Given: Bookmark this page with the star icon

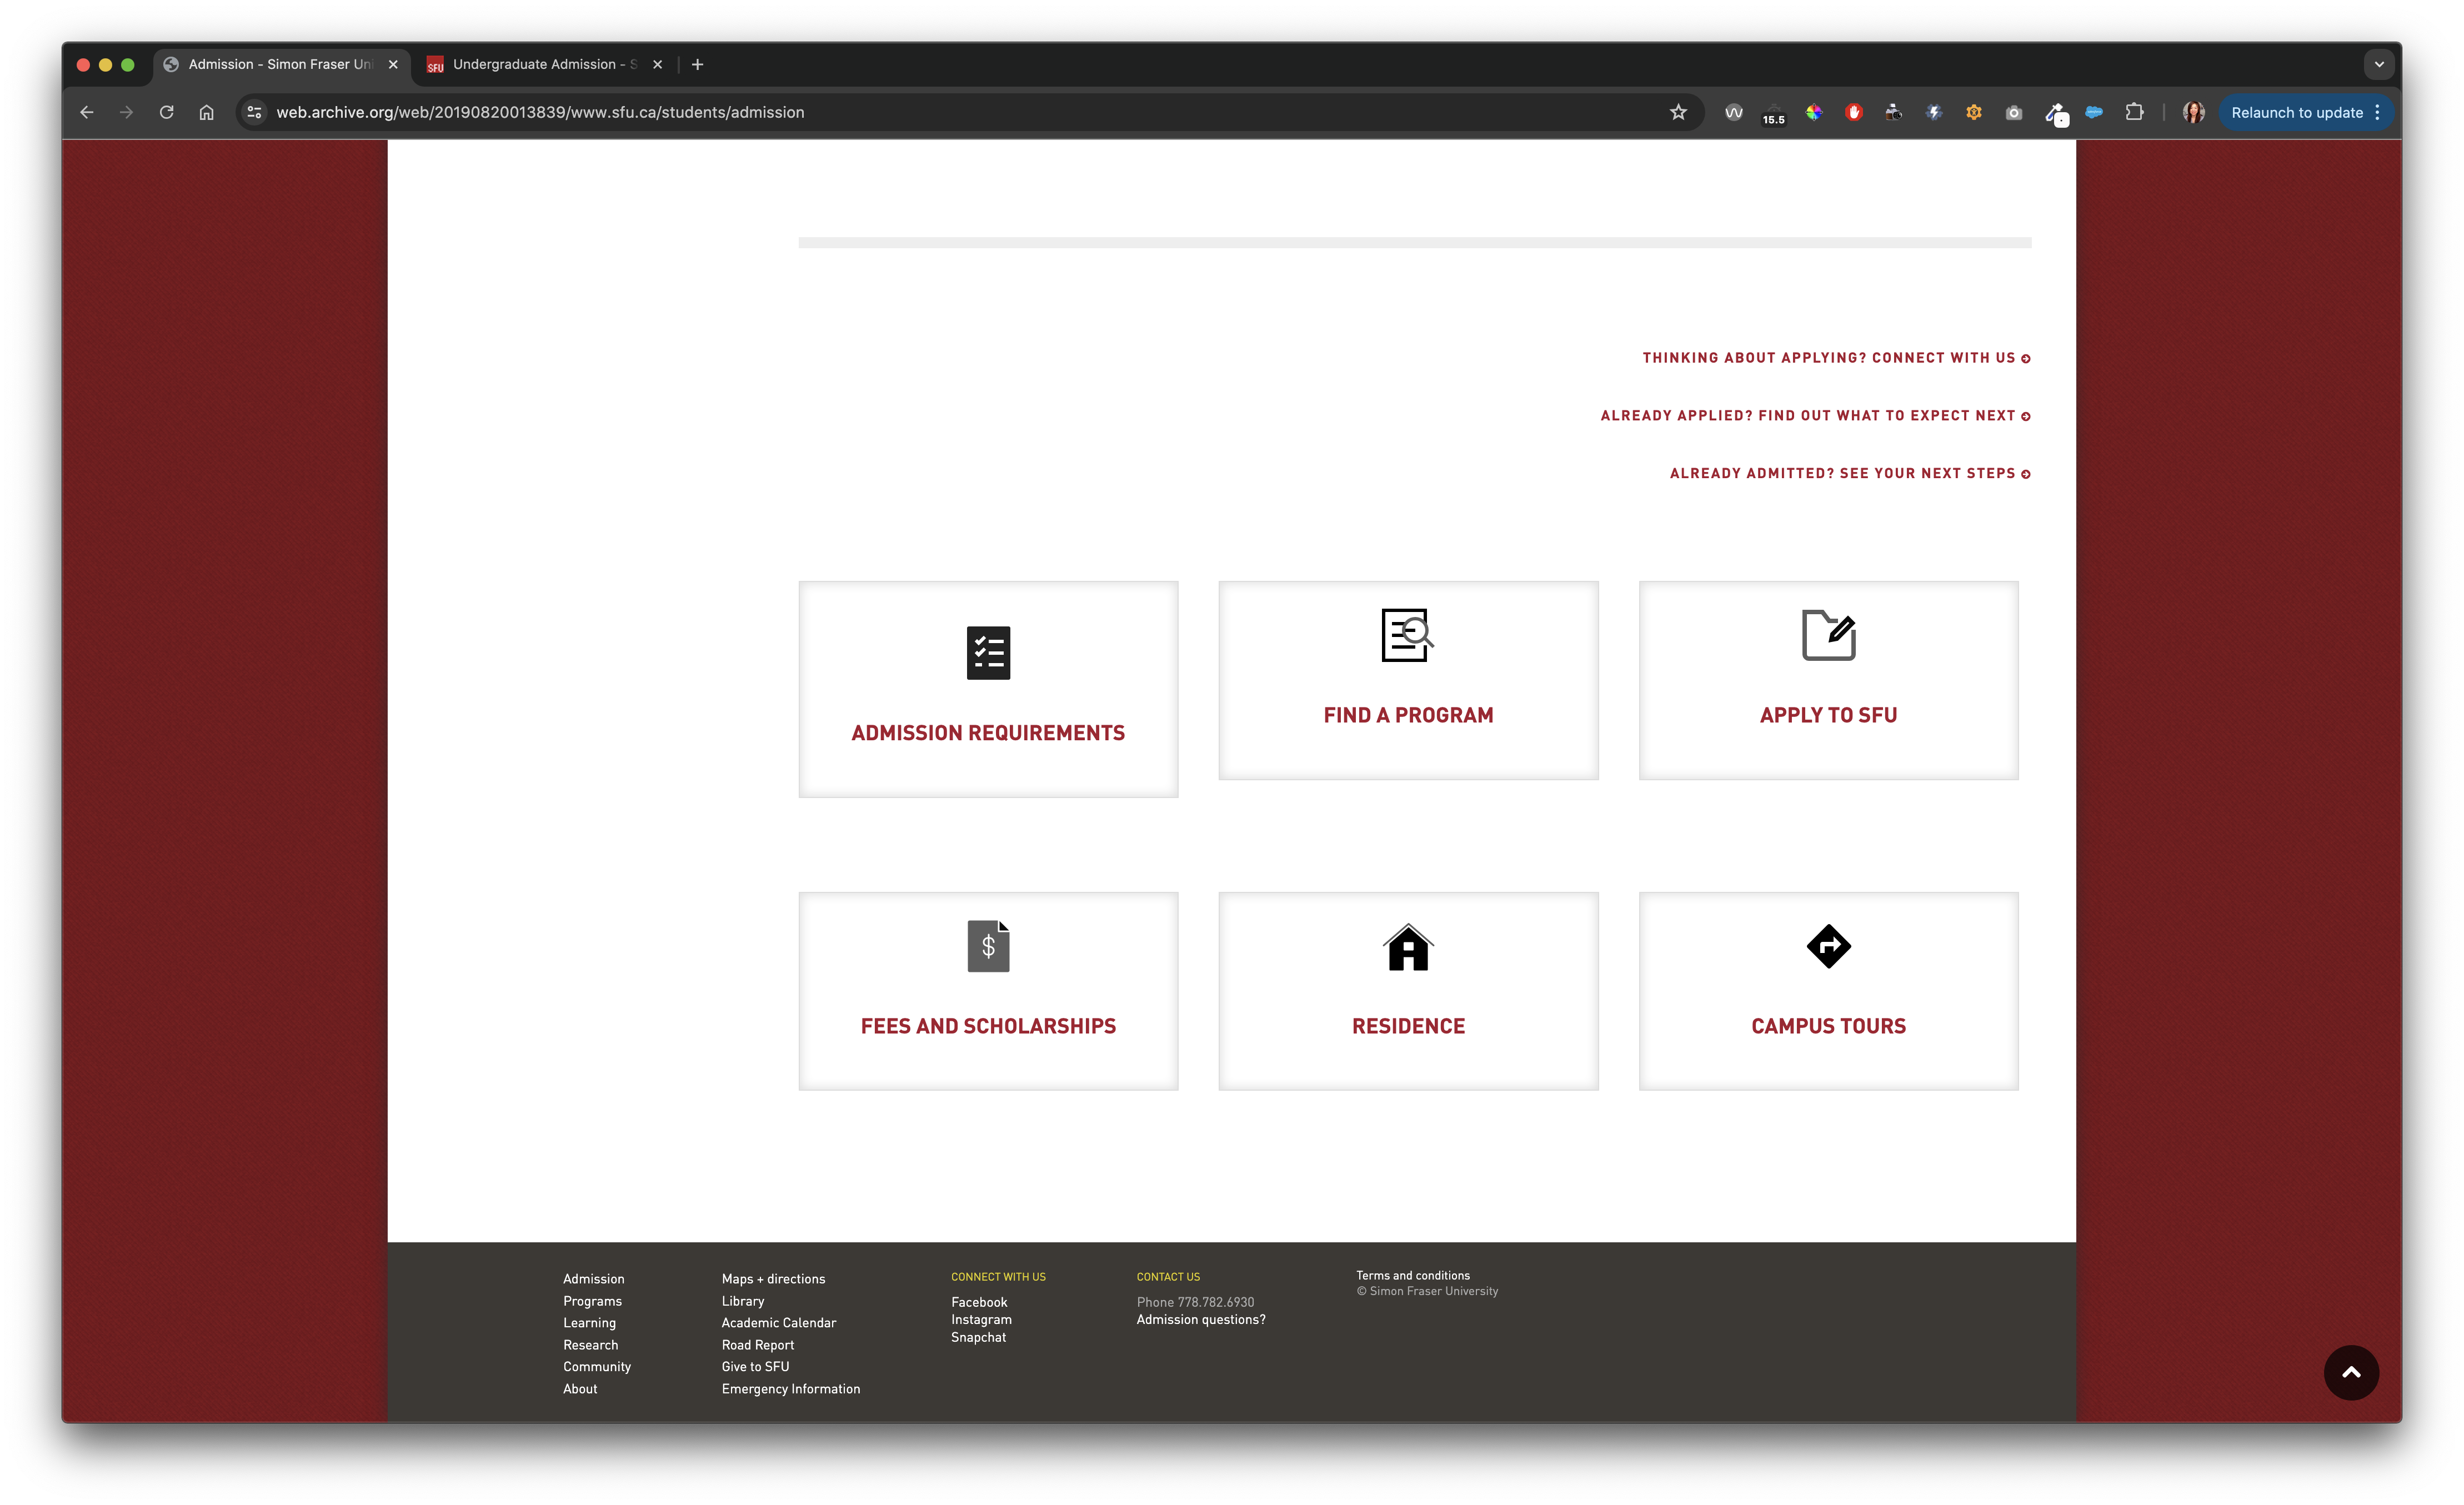Looking at the screenshot, I should 1678,112.
